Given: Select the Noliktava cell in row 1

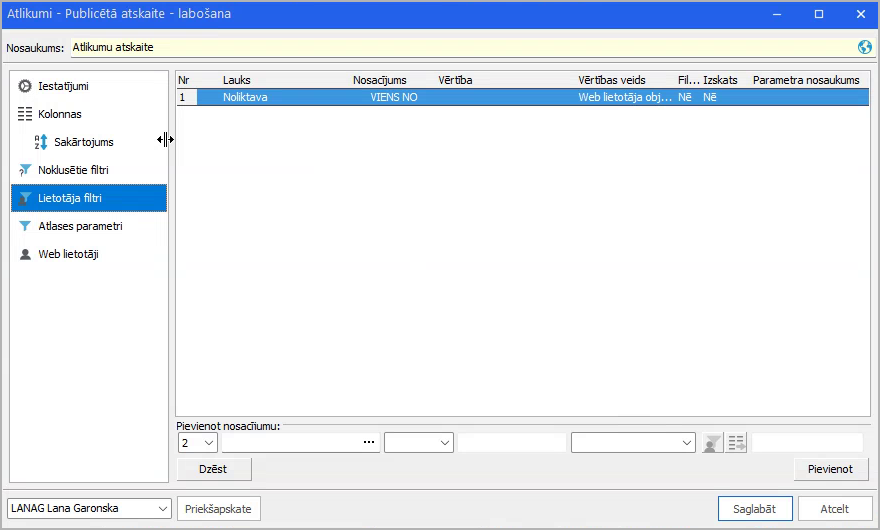Looking at the screenshot, I should (245, 97).
